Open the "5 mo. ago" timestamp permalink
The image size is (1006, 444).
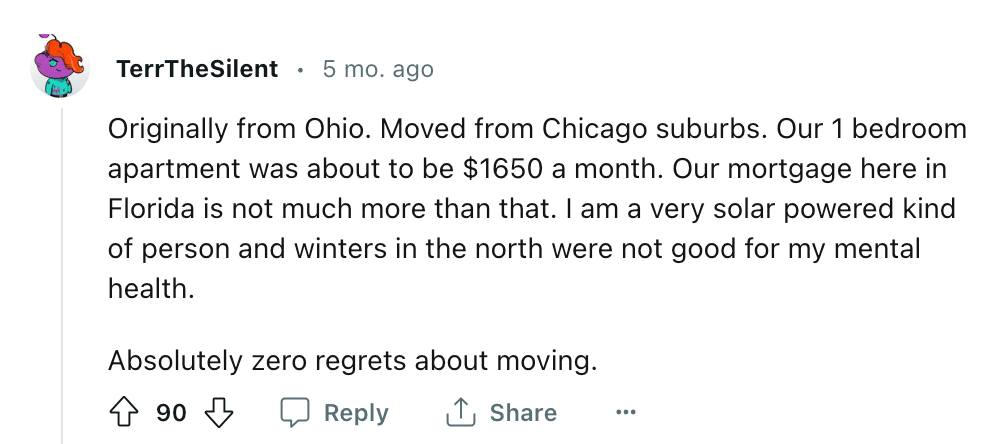pyautogui.click(x=378, y=69)
